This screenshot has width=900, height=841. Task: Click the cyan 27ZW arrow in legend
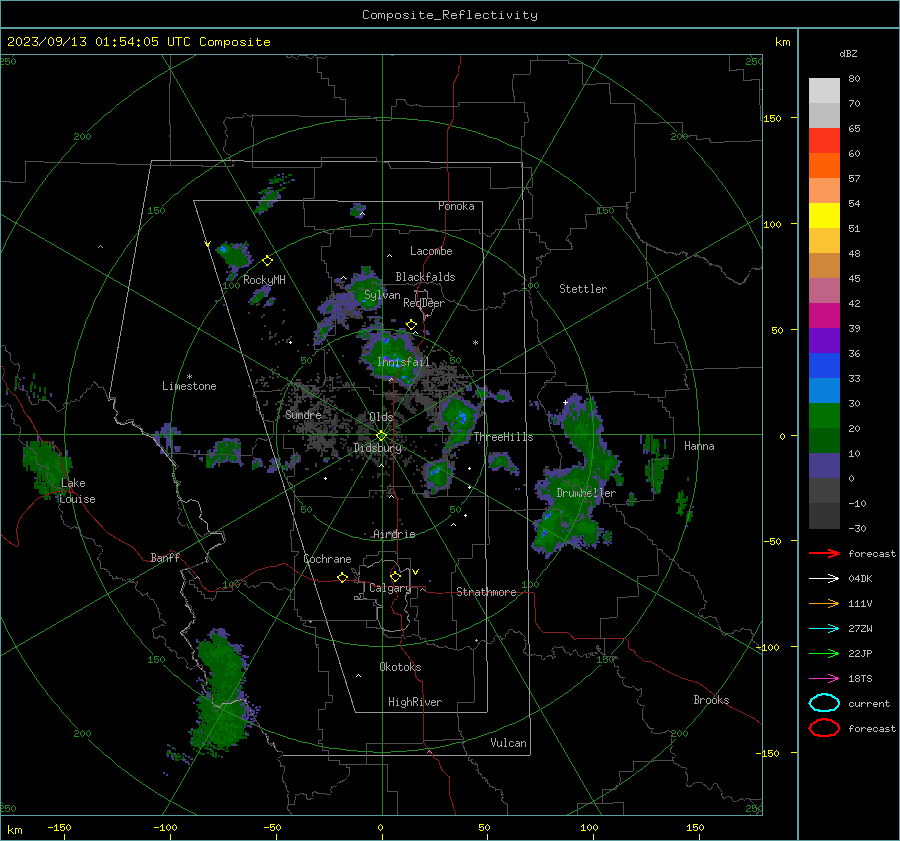point(824,629)
